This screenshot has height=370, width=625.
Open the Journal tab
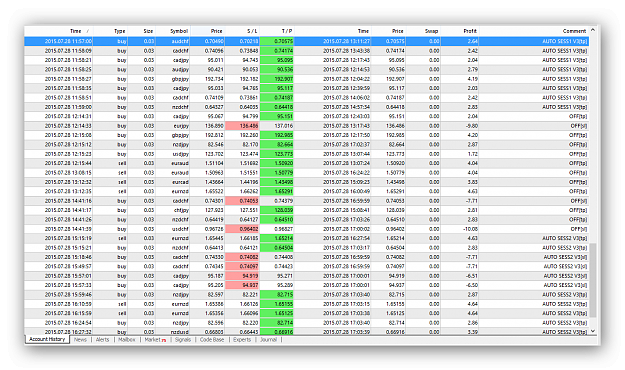268,340
